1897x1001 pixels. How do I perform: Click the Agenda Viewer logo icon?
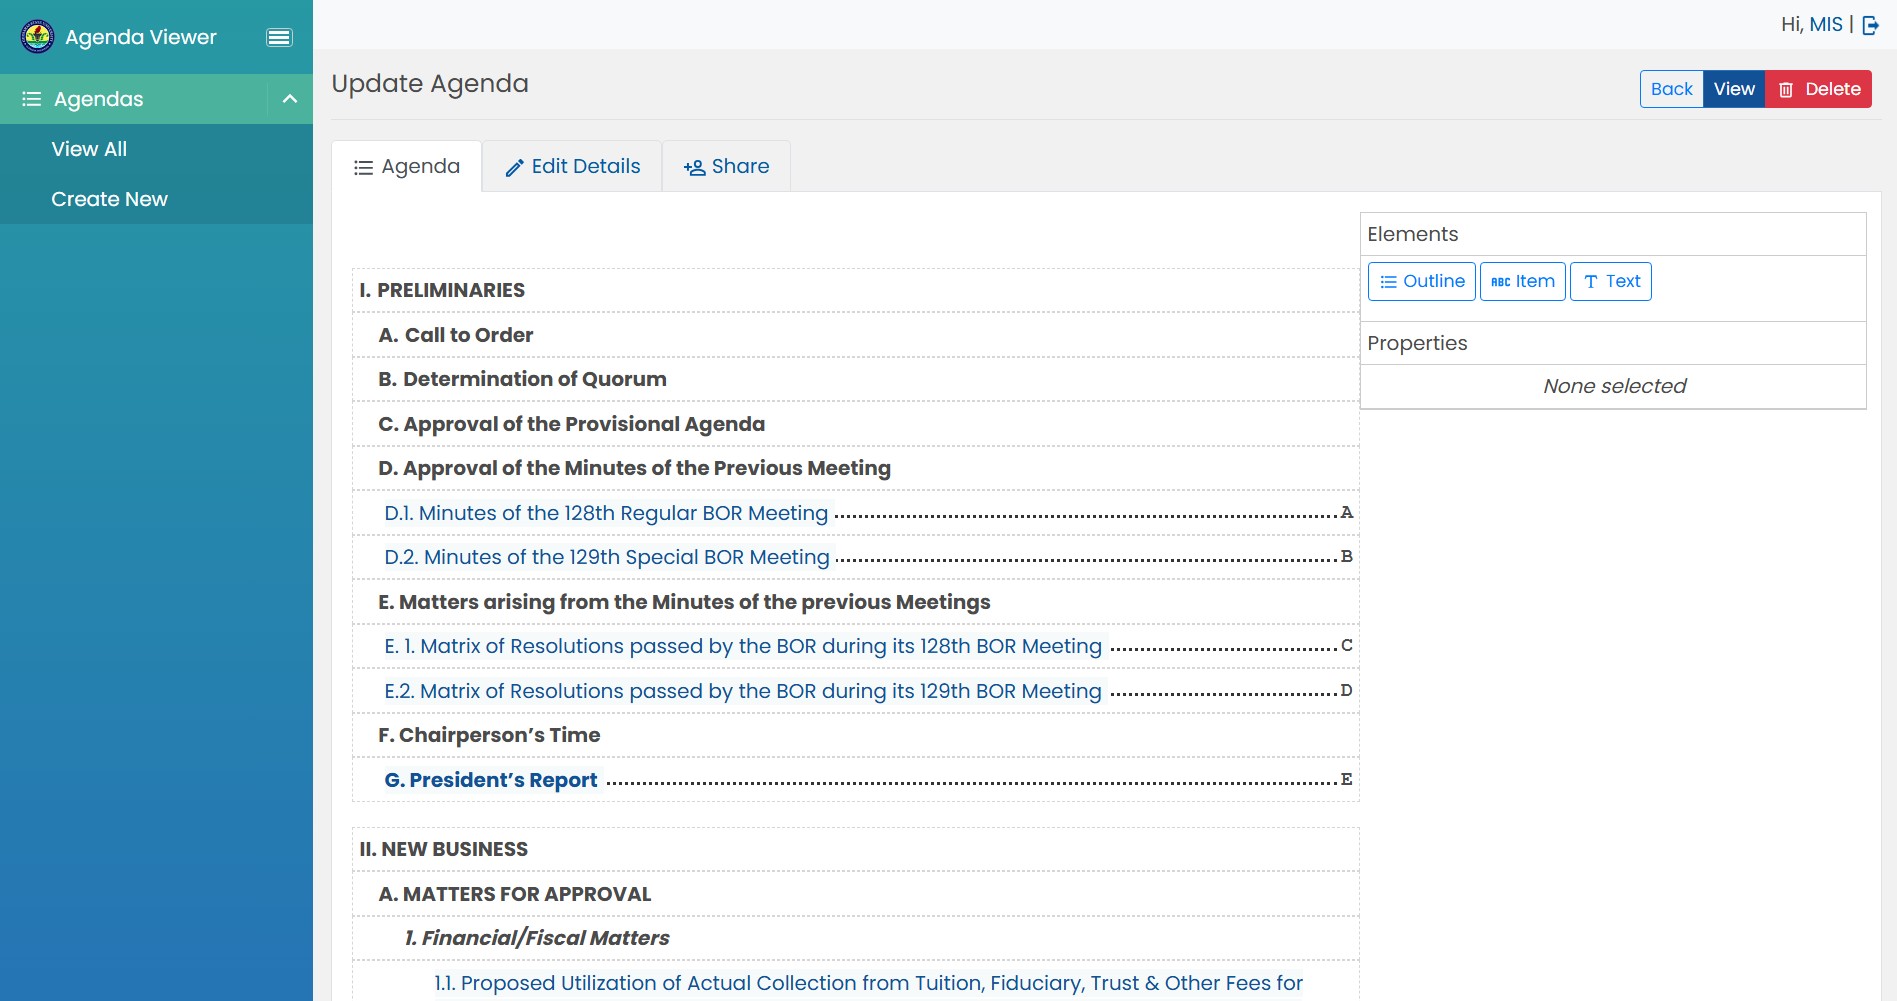point(37,37)
